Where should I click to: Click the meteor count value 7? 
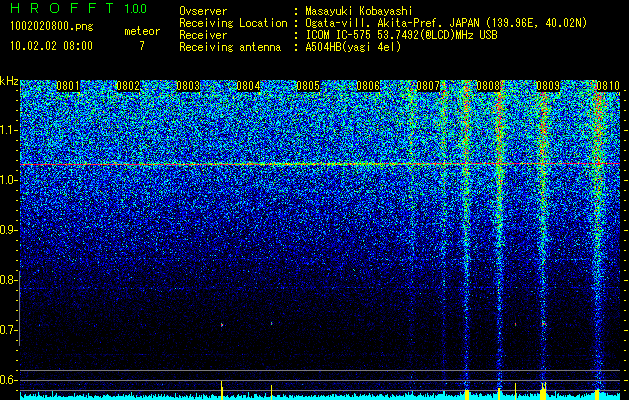click(142, 46)
